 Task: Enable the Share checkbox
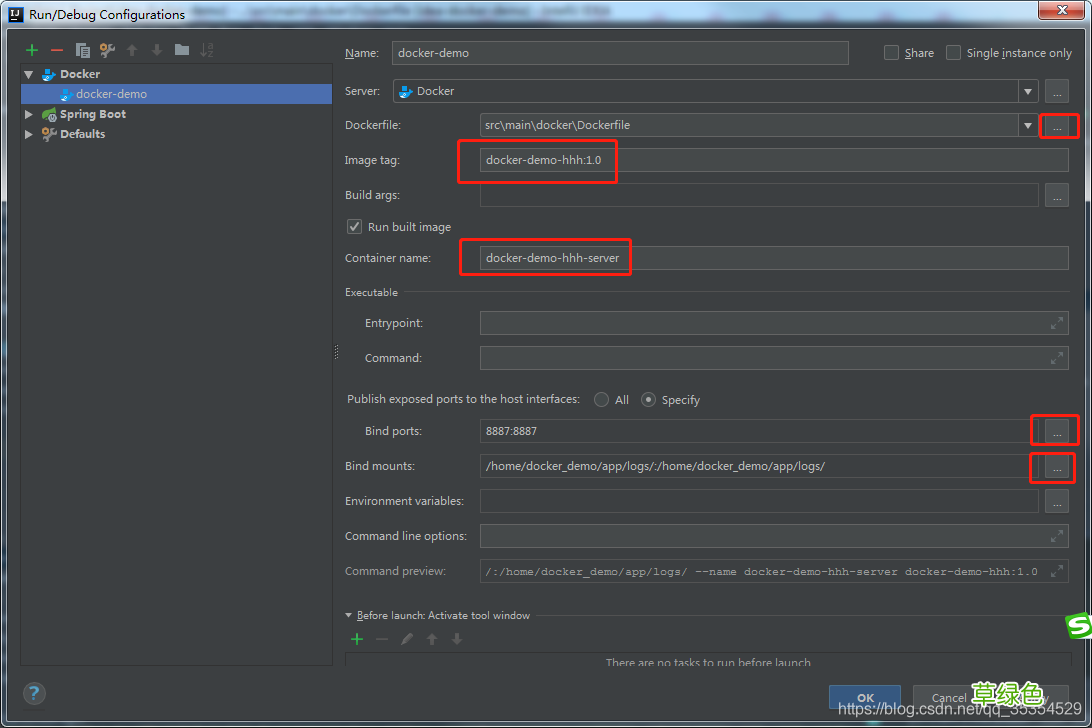(x=892, y=53)
